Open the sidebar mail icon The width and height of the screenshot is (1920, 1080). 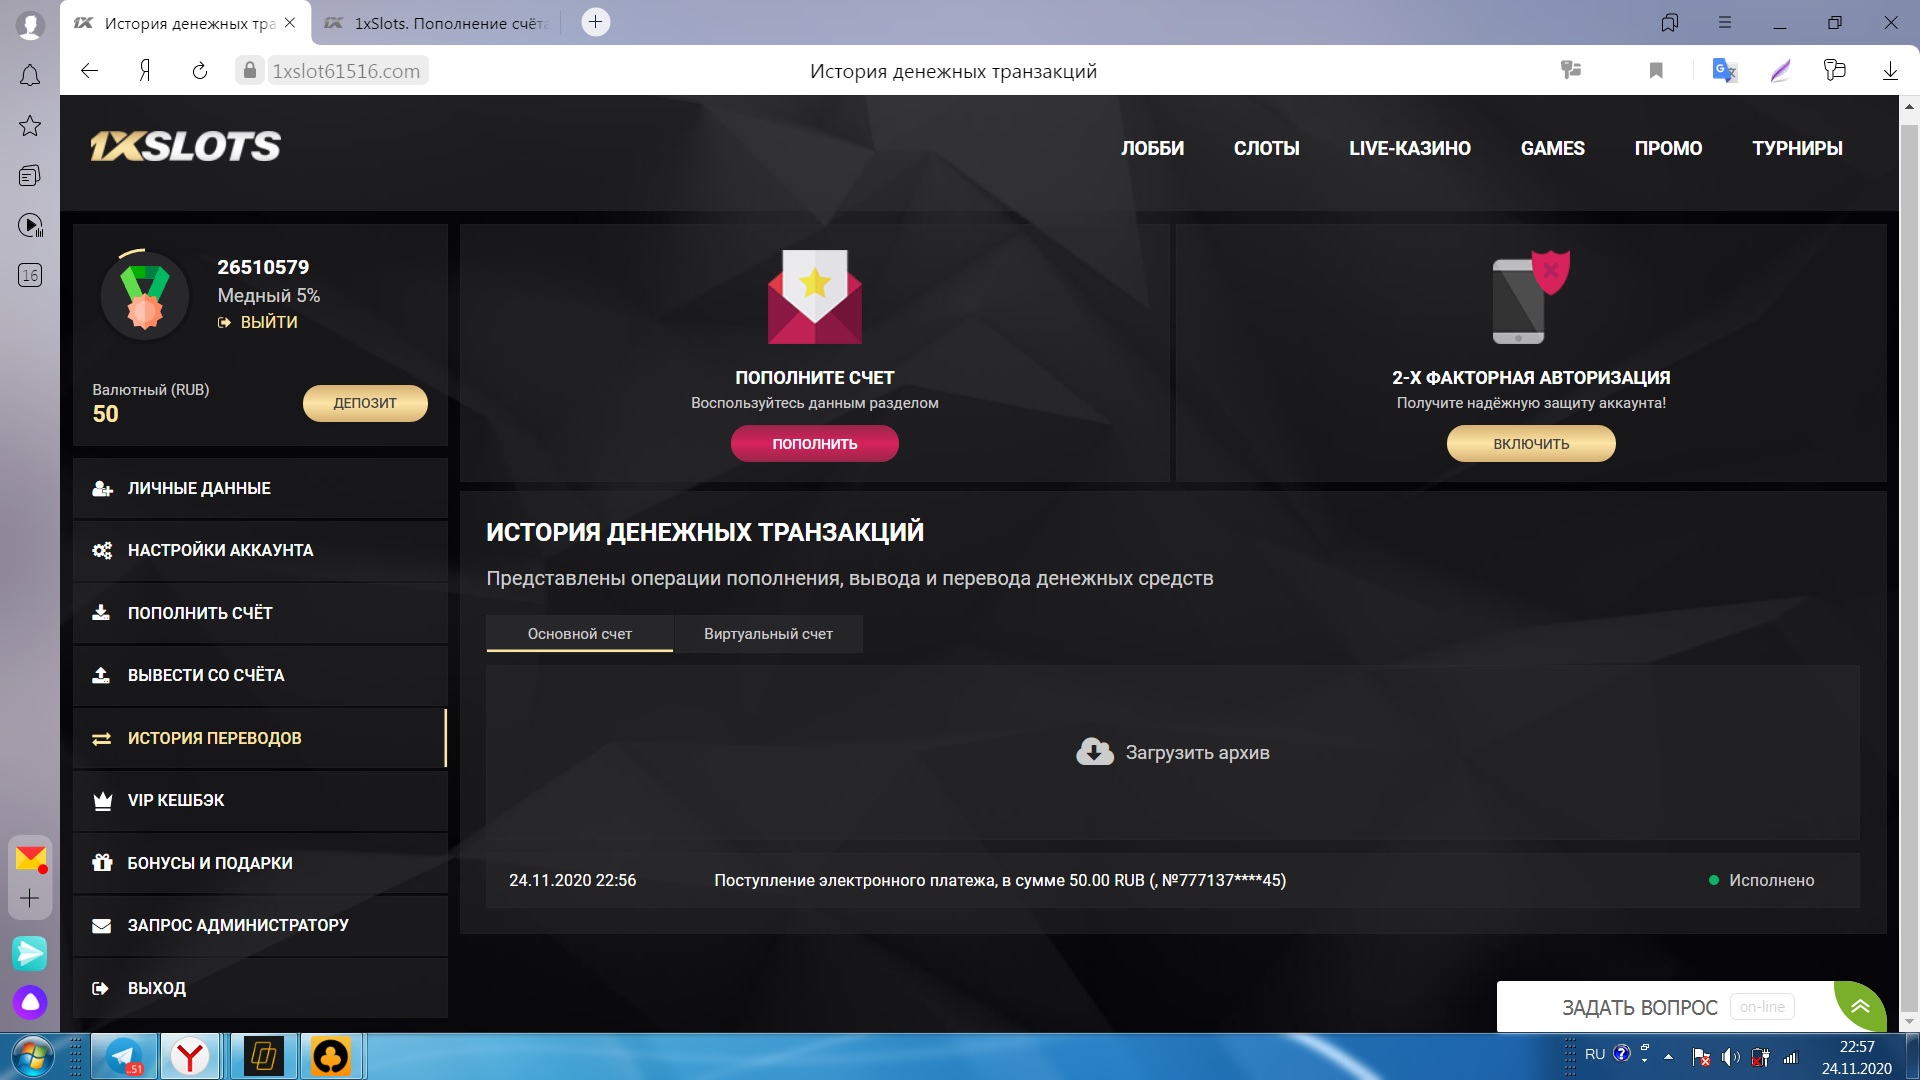[x=30, y=858]
